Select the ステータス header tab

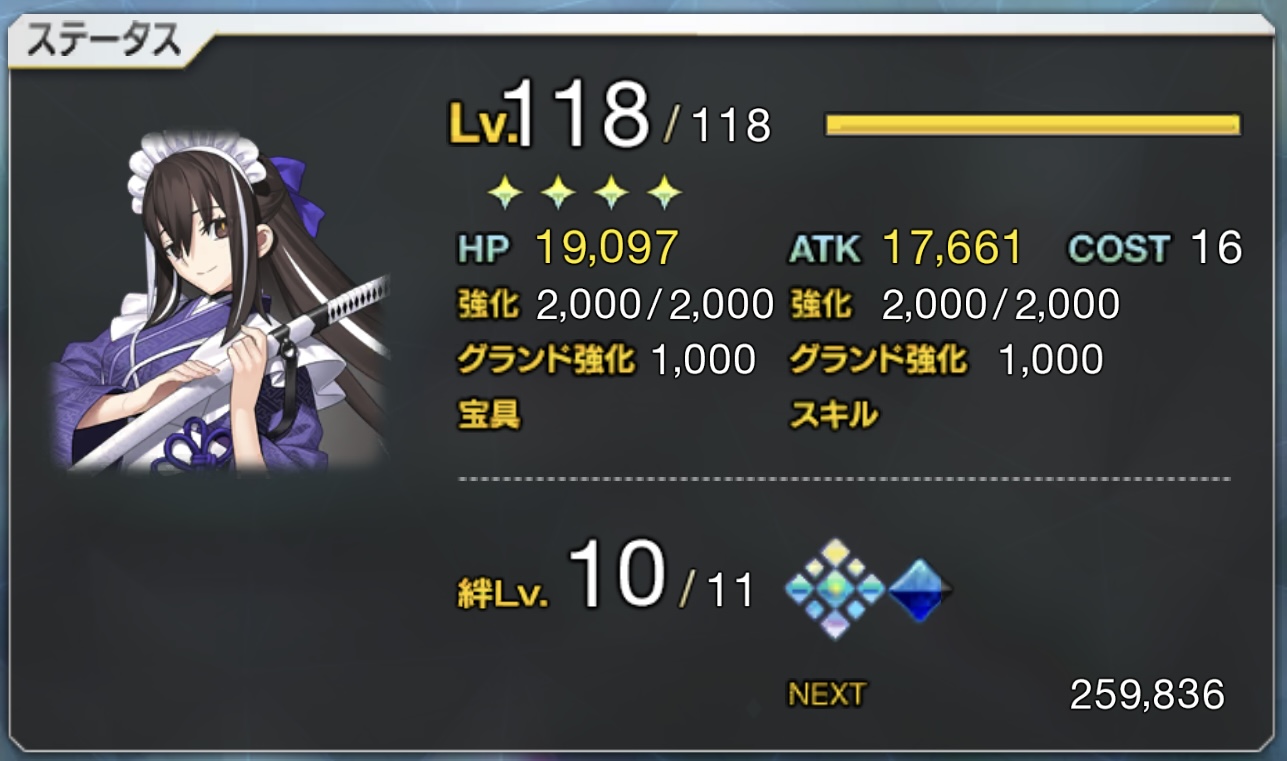[x=104, y=41]
